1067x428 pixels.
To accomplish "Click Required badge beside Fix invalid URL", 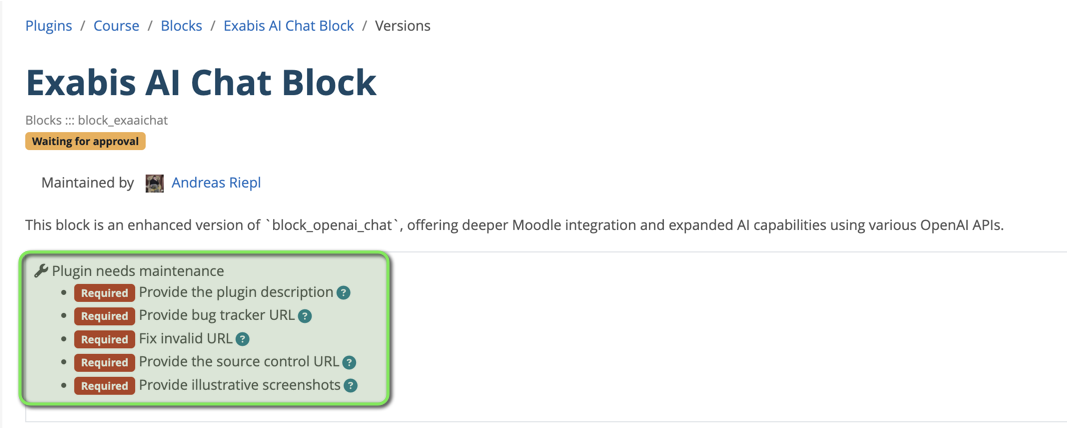I will (x=105, y=340).
